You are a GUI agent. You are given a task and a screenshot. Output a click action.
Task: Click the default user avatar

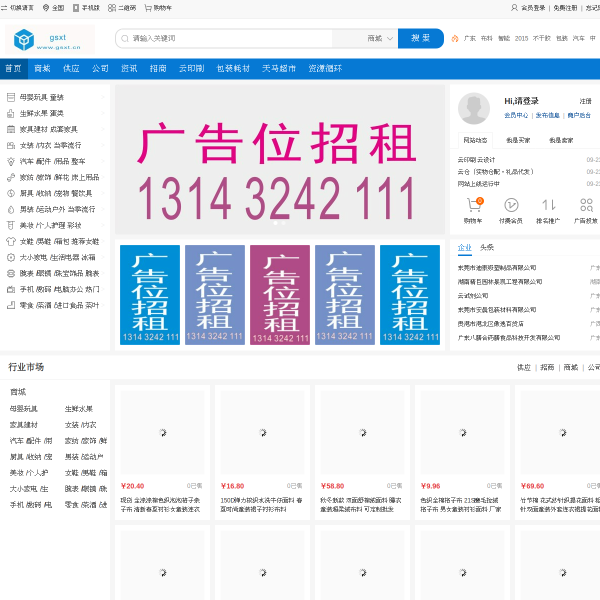(474, 108)
